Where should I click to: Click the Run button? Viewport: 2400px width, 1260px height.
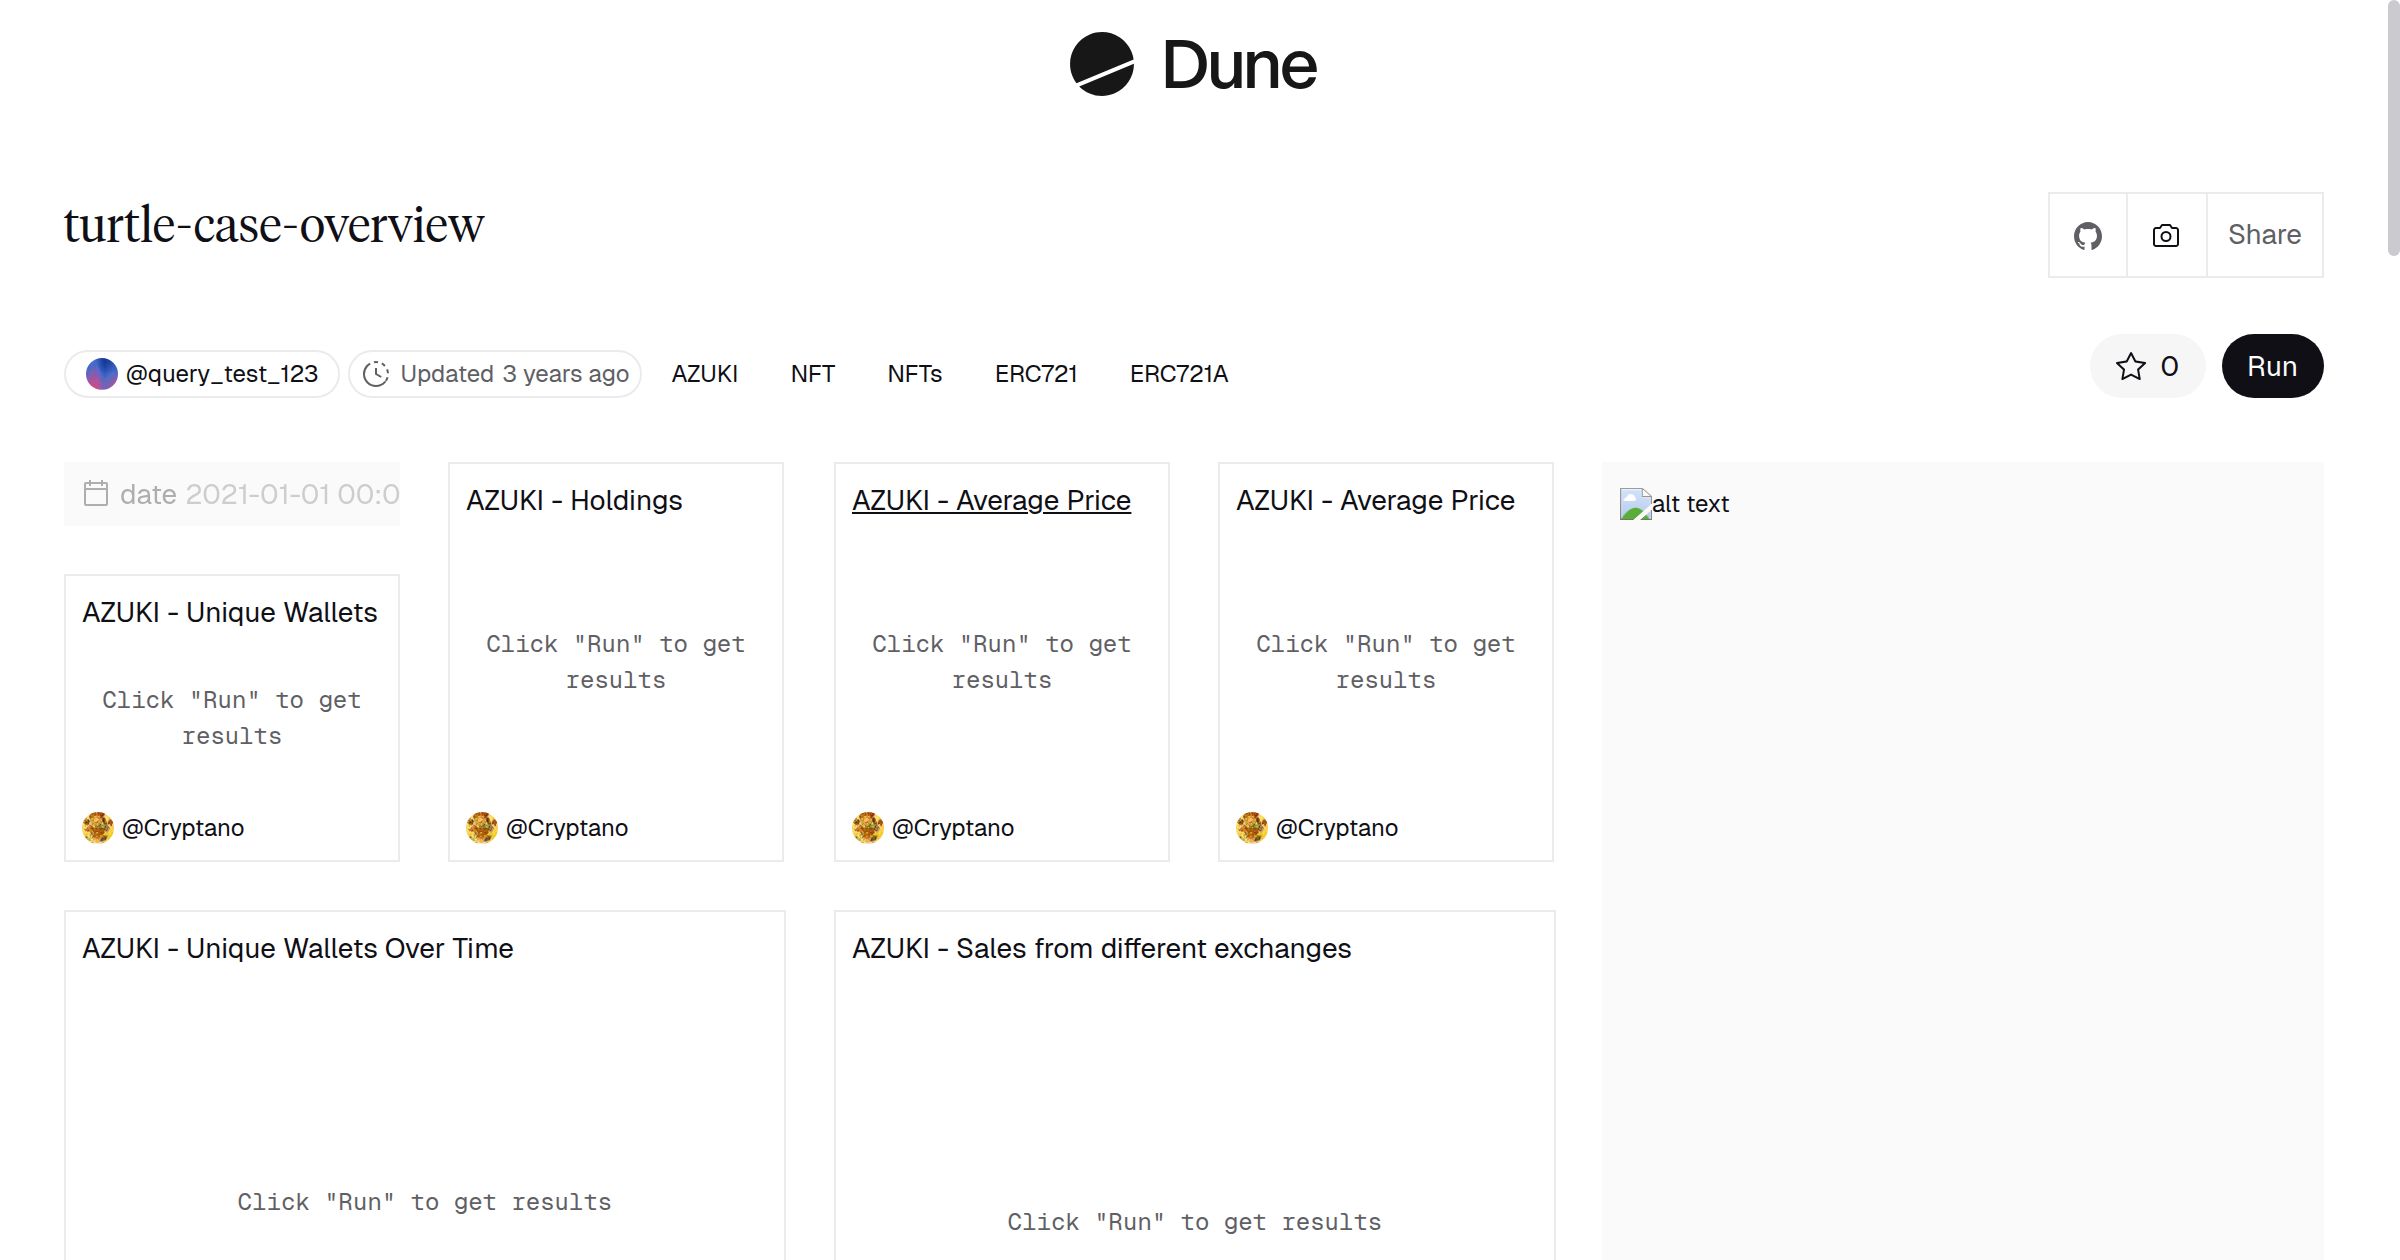click(x=2271, y=366)
